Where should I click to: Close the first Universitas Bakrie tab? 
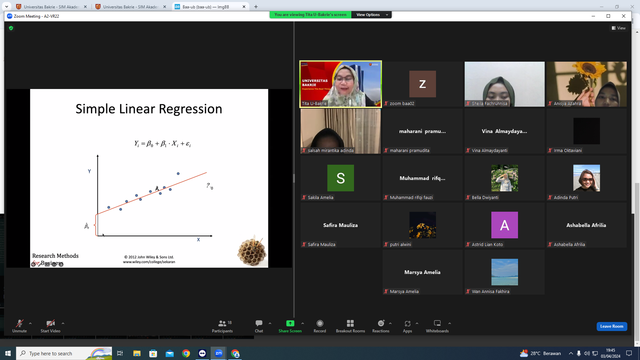[85, 7]
